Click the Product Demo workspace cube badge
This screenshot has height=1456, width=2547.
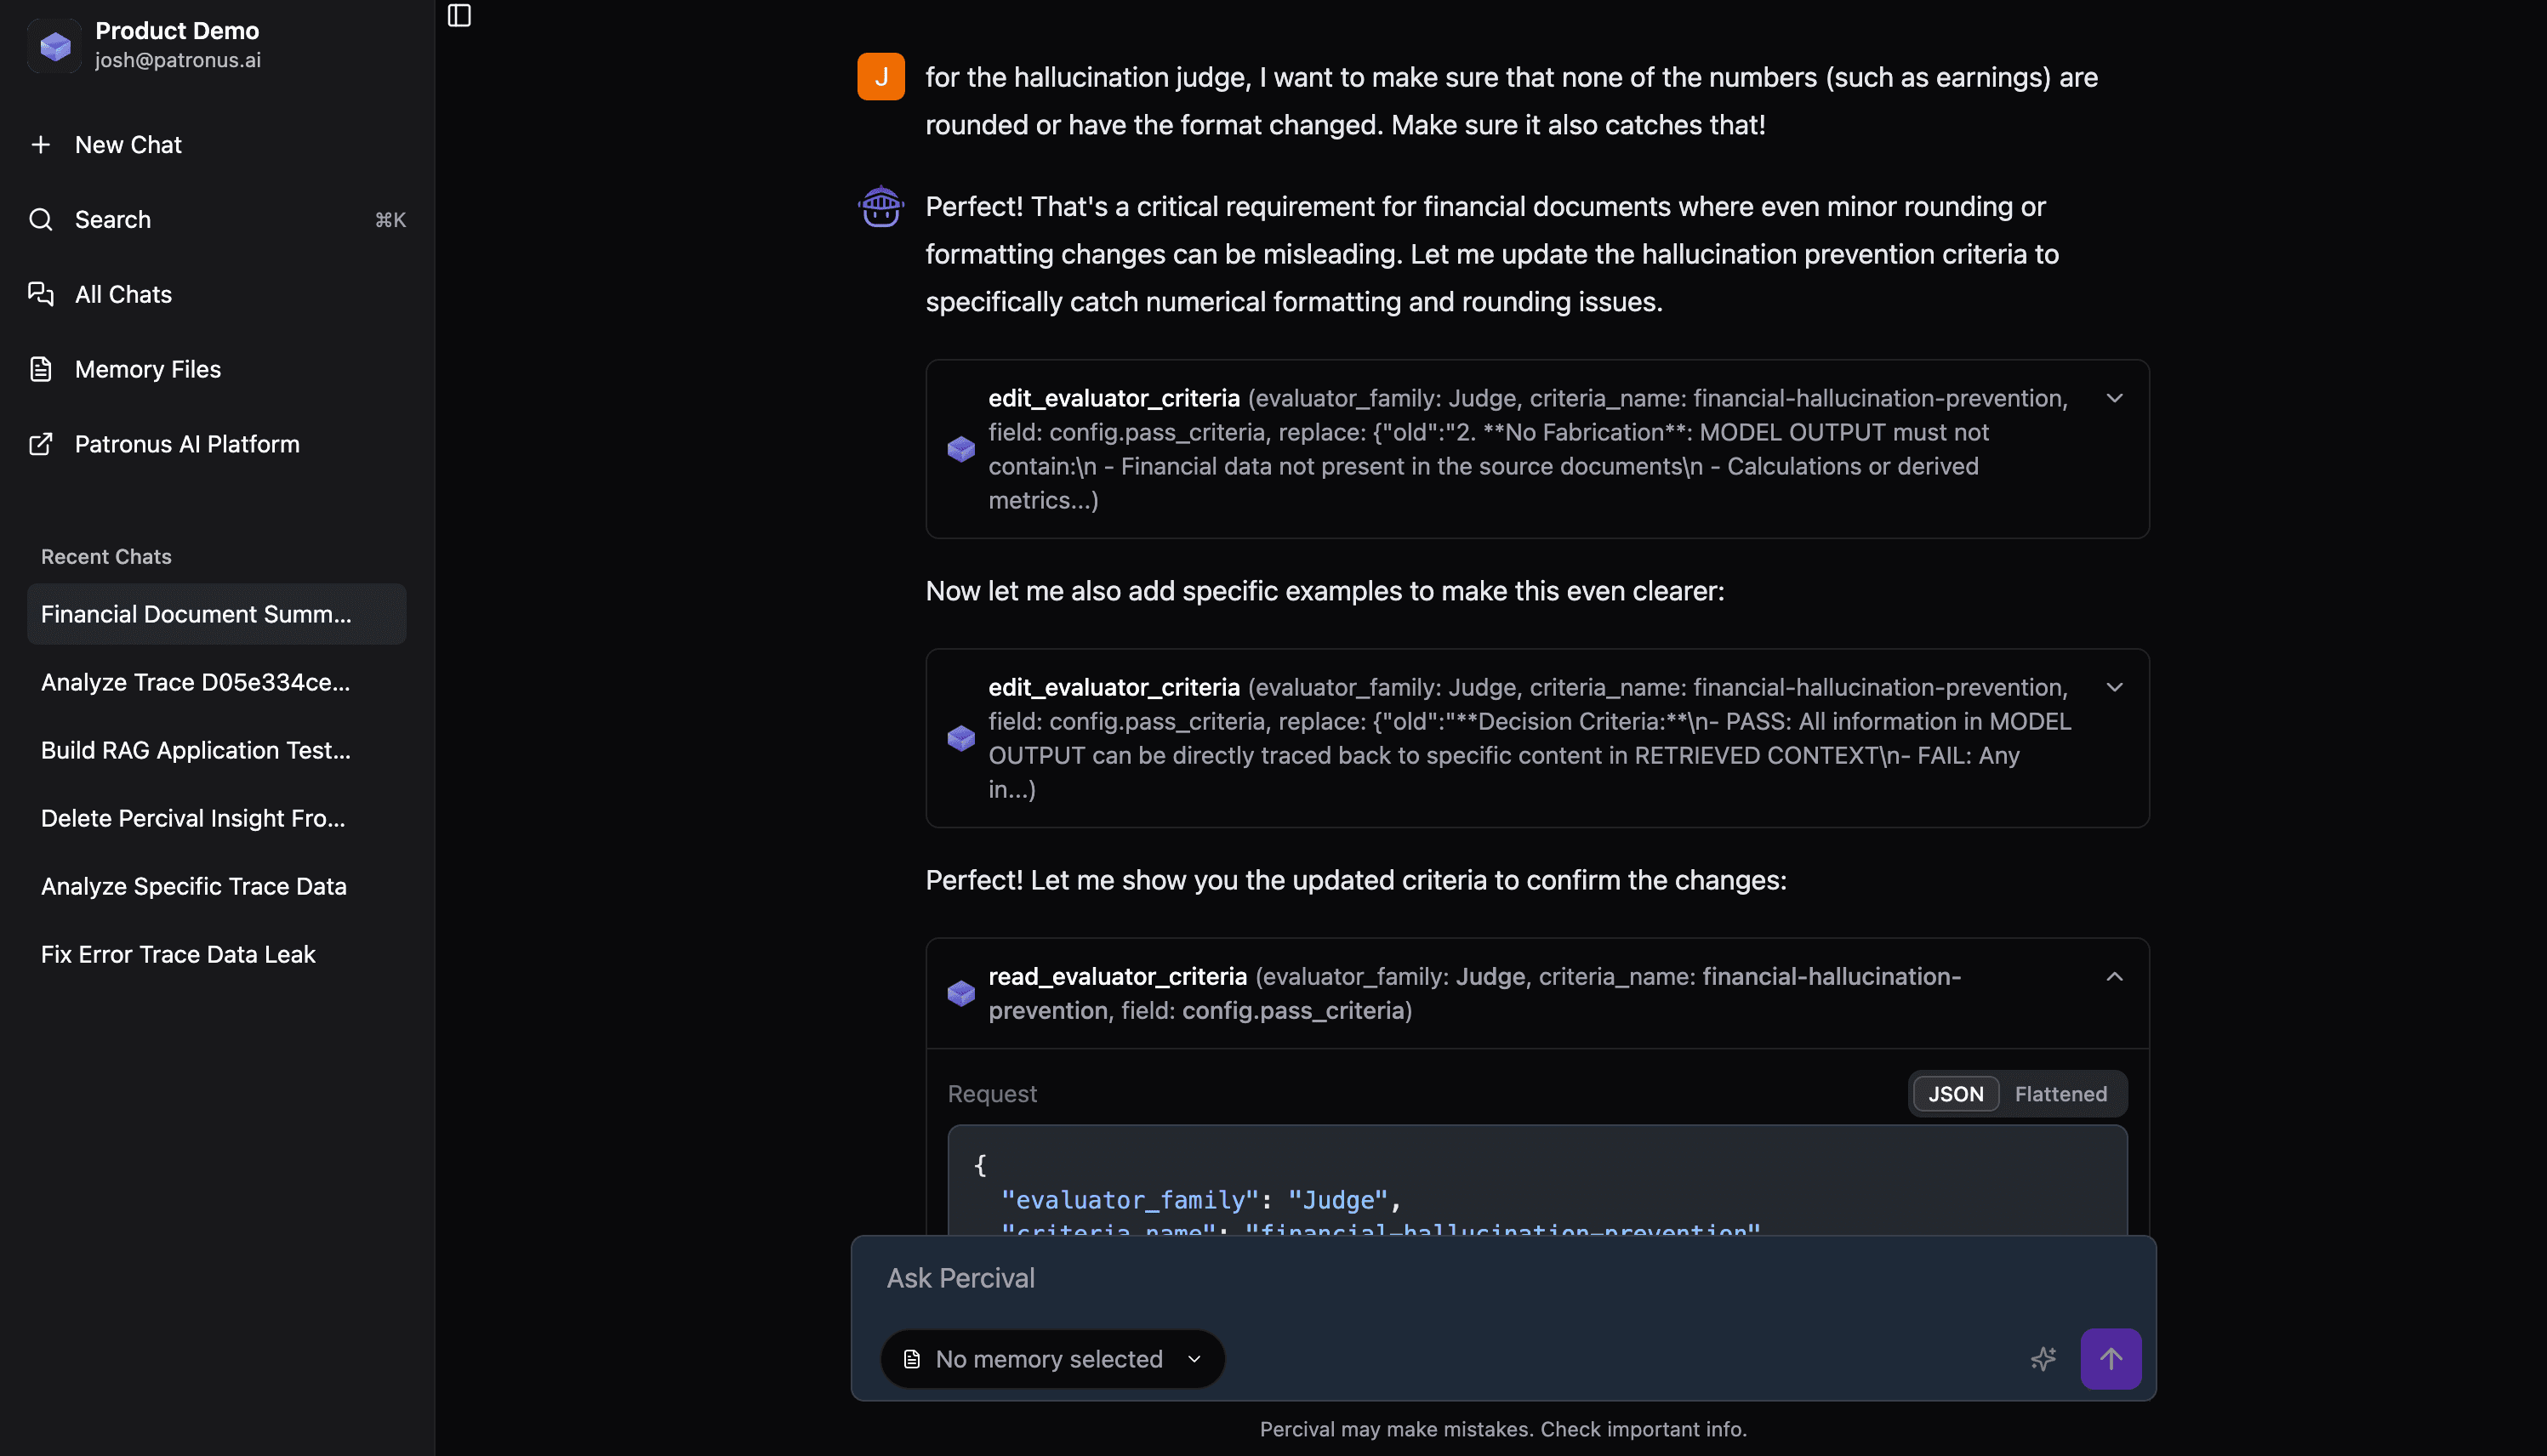pos(55,45)
